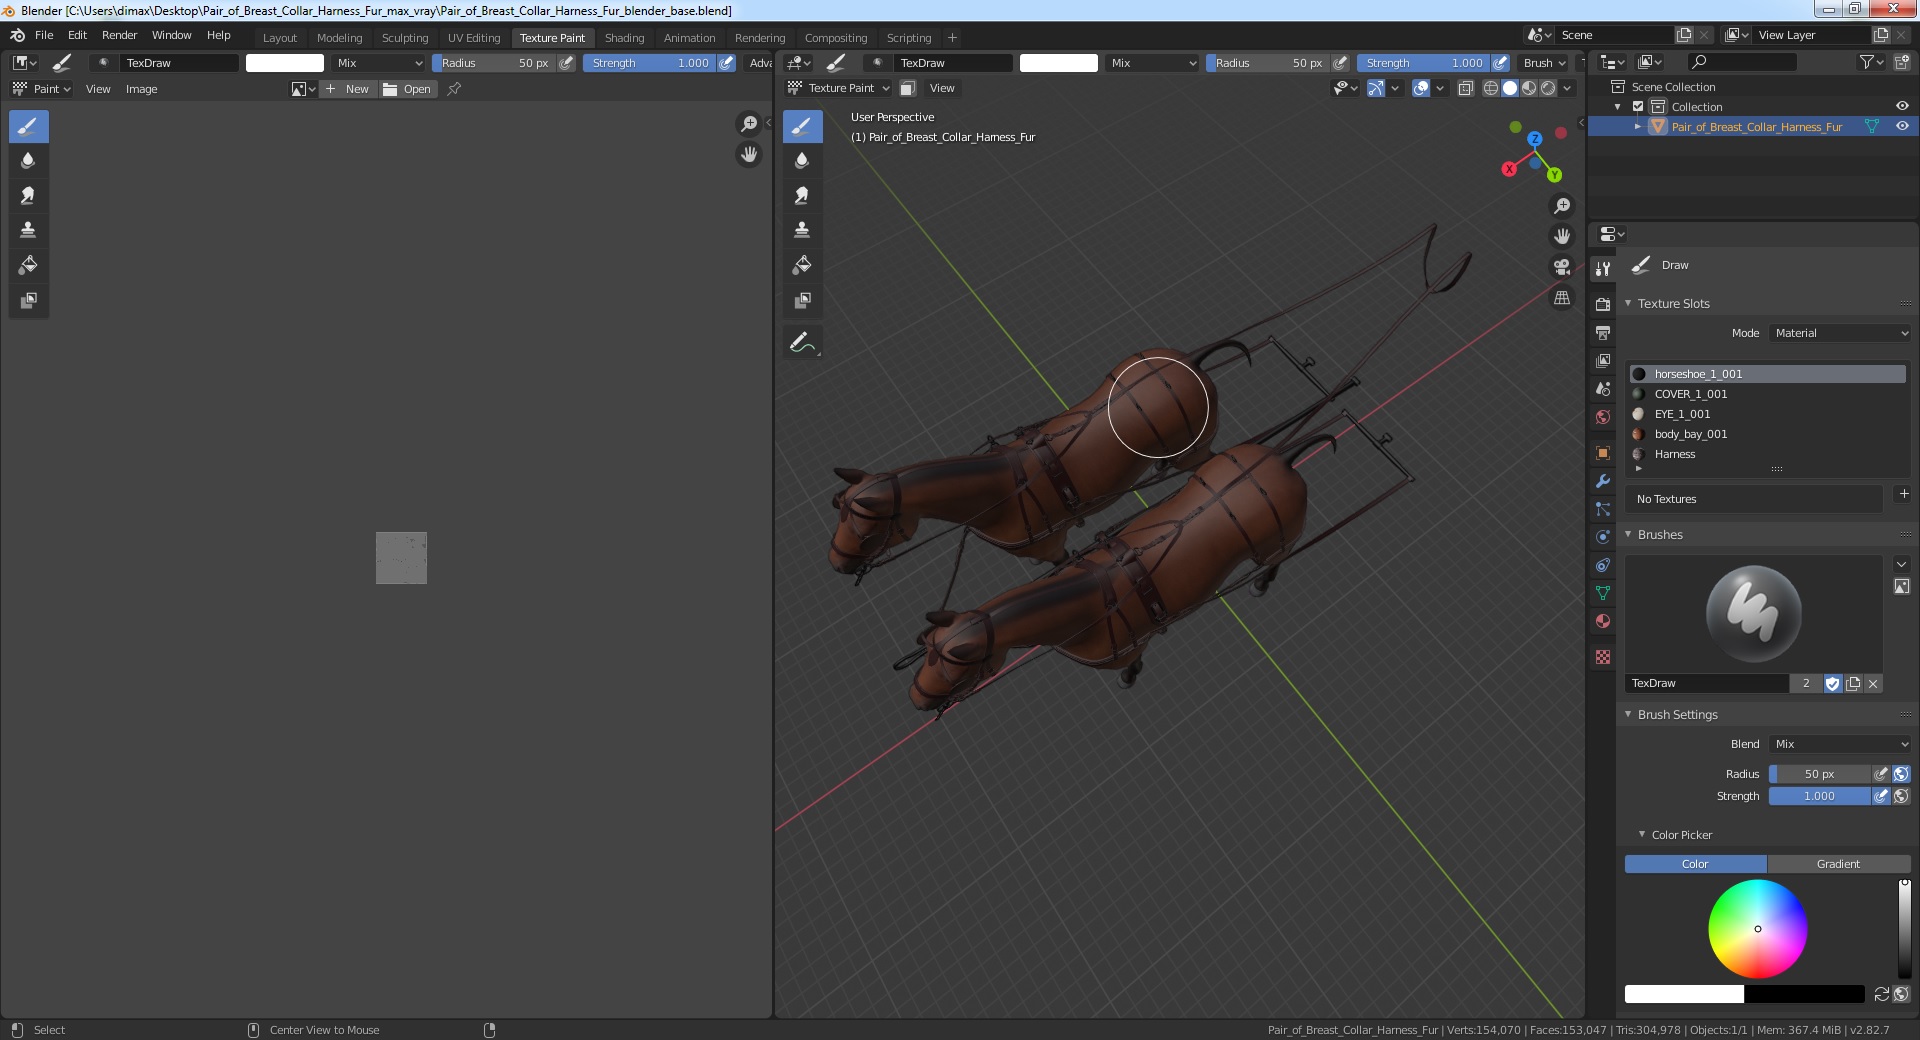Uncheck the Collection checkbox in outliner
This screenshot has width=1920, height=1040.
click(1638, 106)
